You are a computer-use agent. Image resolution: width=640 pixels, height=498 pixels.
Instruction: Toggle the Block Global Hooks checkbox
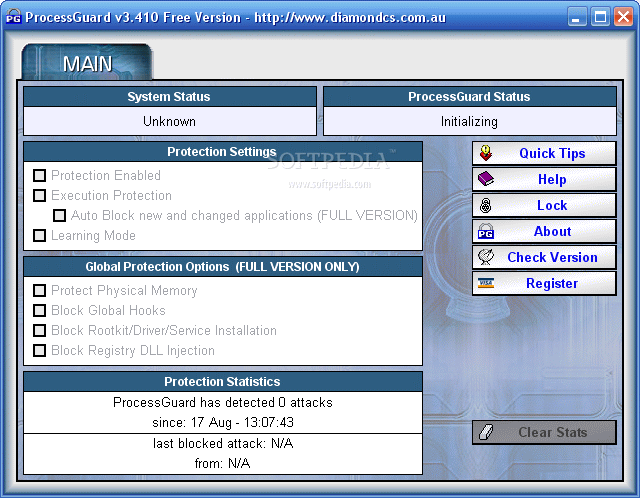coord(40,311)
